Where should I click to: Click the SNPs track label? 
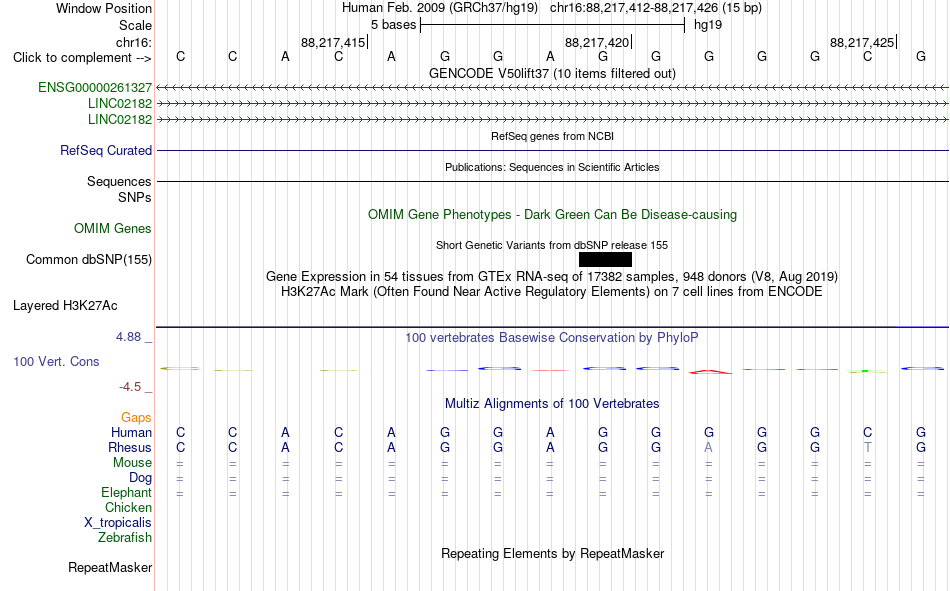tap(135, 198)
